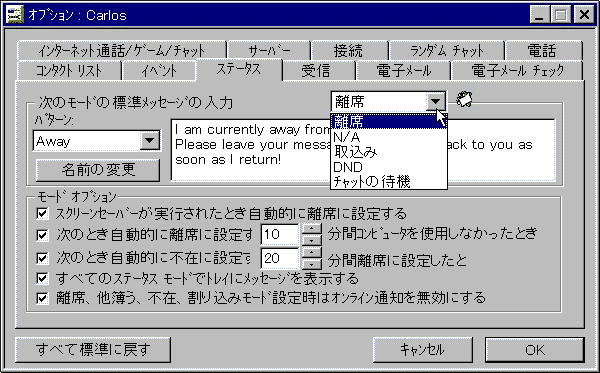Click the minutes field showing 10
The height and width of the screenshot is (373, 600).
pyautogui.click(x=280, y=234)
